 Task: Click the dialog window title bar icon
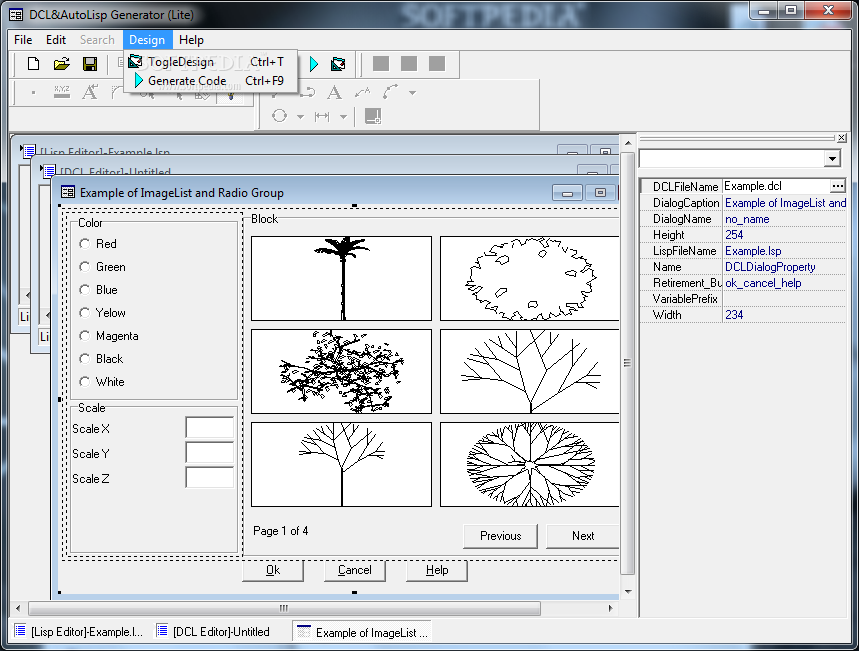(x=68, y=192)
